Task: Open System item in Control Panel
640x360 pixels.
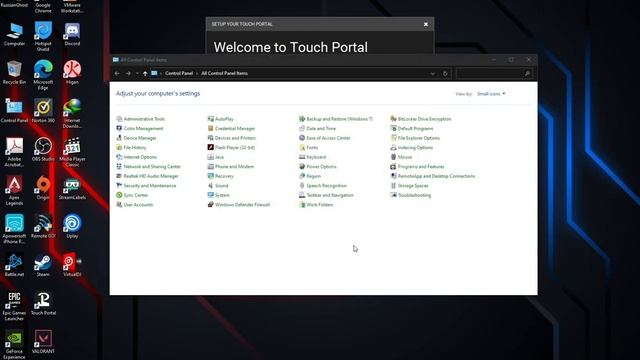Action: click(x=219, y=195)
